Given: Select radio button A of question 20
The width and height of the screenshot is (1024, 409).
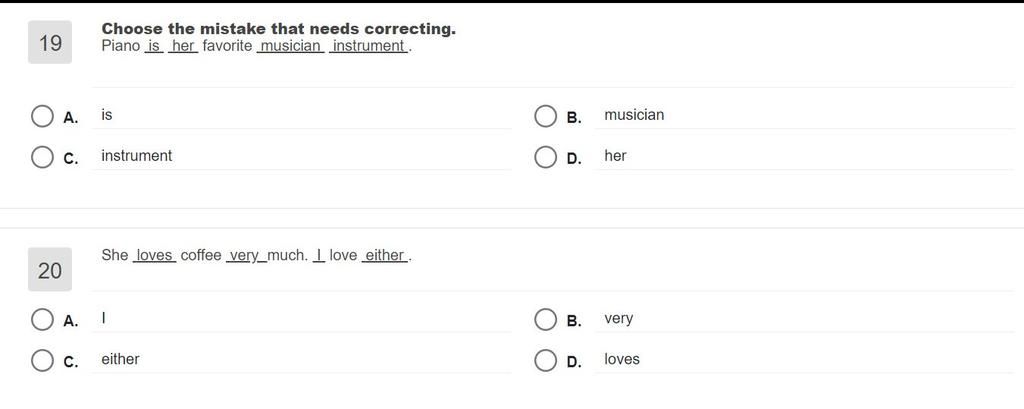Looking at the screenshot, I should [x=42, y=319].
